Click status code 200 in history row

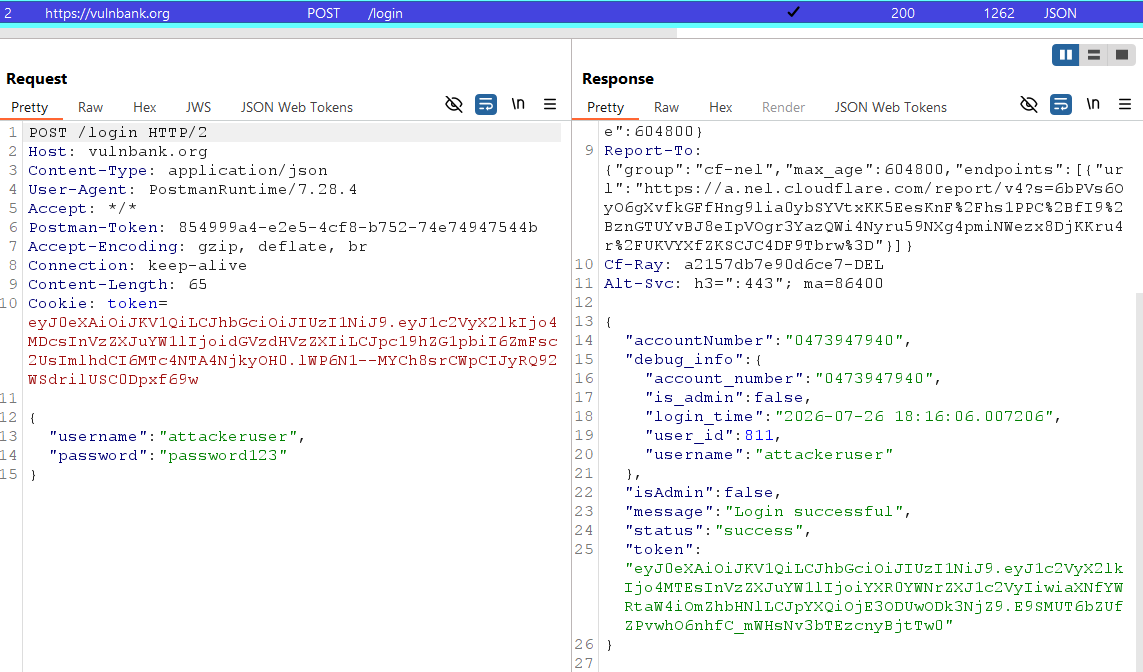902,13
